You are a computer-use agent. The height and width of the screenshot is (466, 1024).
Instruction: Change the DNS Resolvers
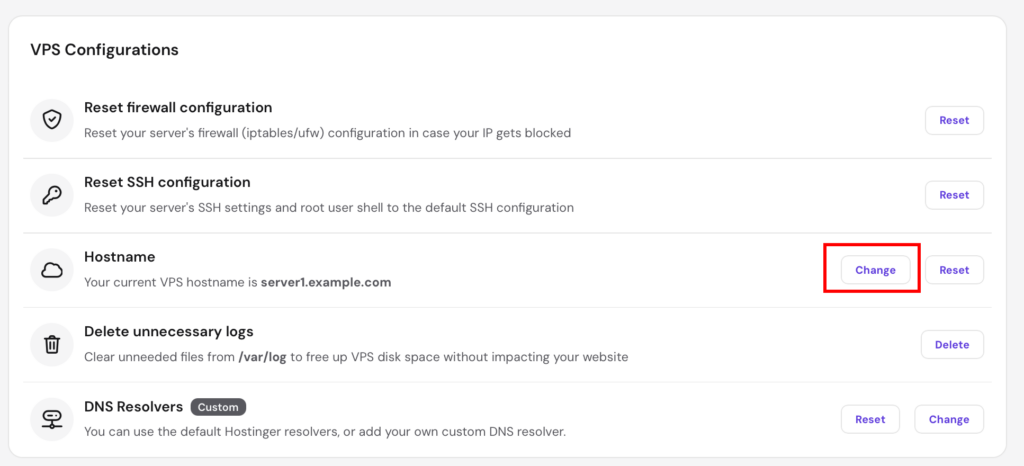[x=949, y=419]
